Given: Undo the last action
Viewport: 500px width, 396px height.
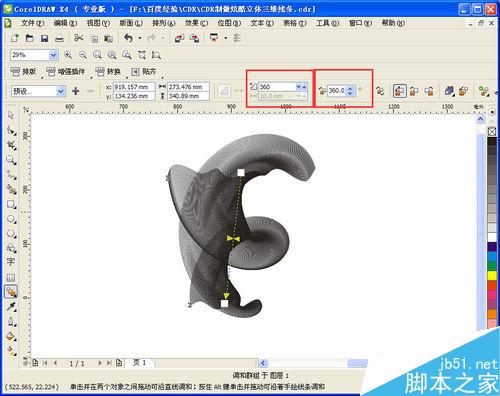Looking at the screenshot, I should click(x=128, y=38).
